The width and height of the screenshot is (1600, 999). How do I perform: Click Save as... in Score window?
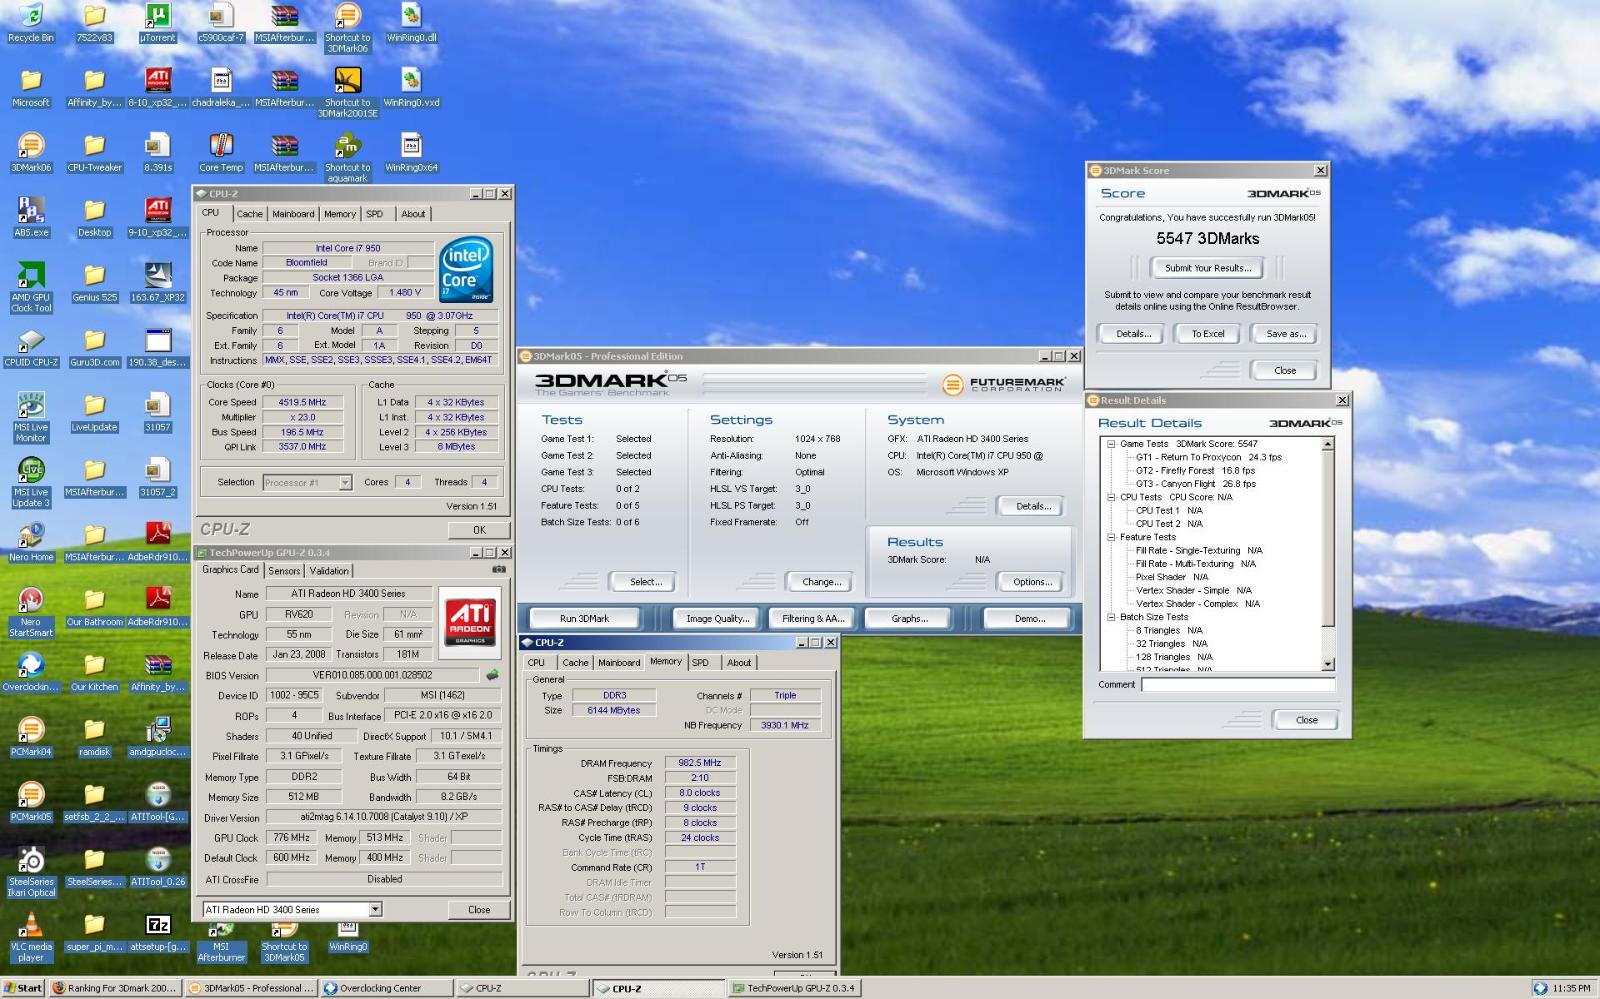tap(1285, 334)
